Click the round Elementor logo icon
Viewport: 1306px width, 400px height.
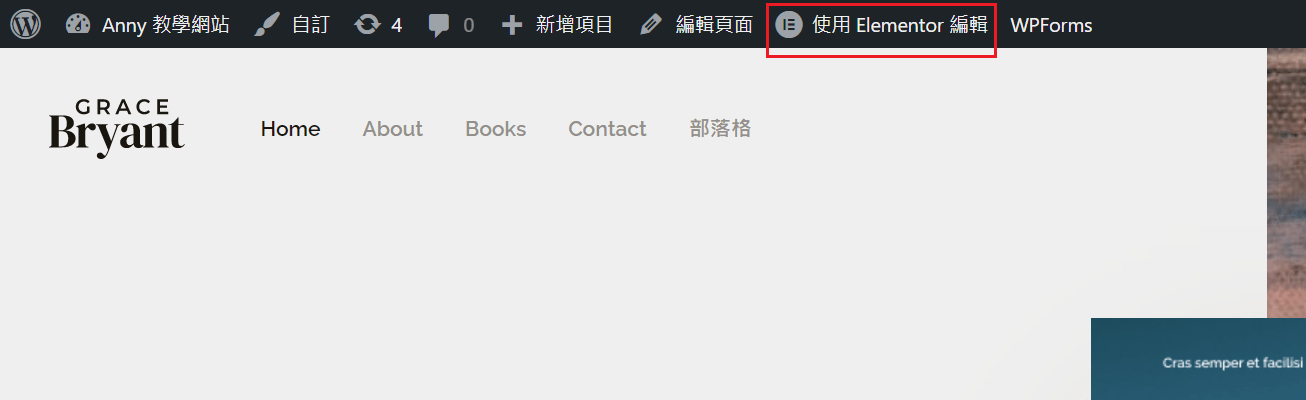790,24
